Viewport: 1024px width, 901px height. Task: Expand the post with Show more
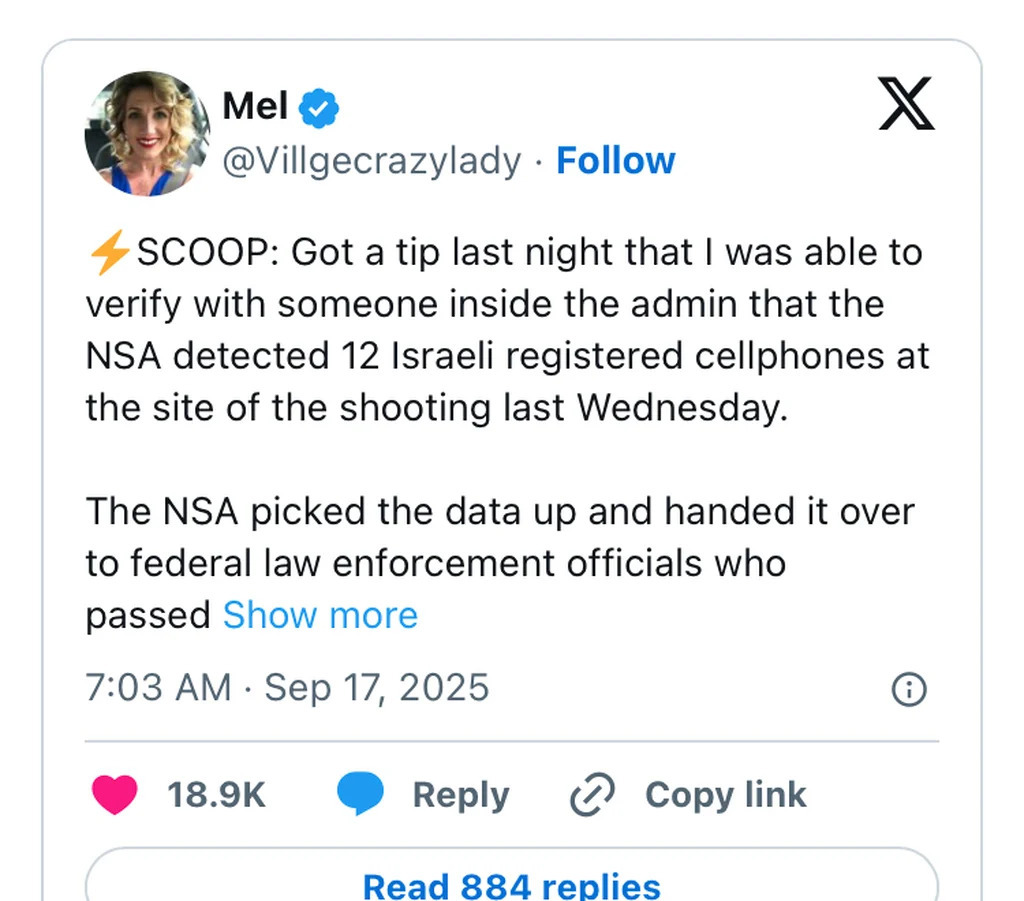320,615
